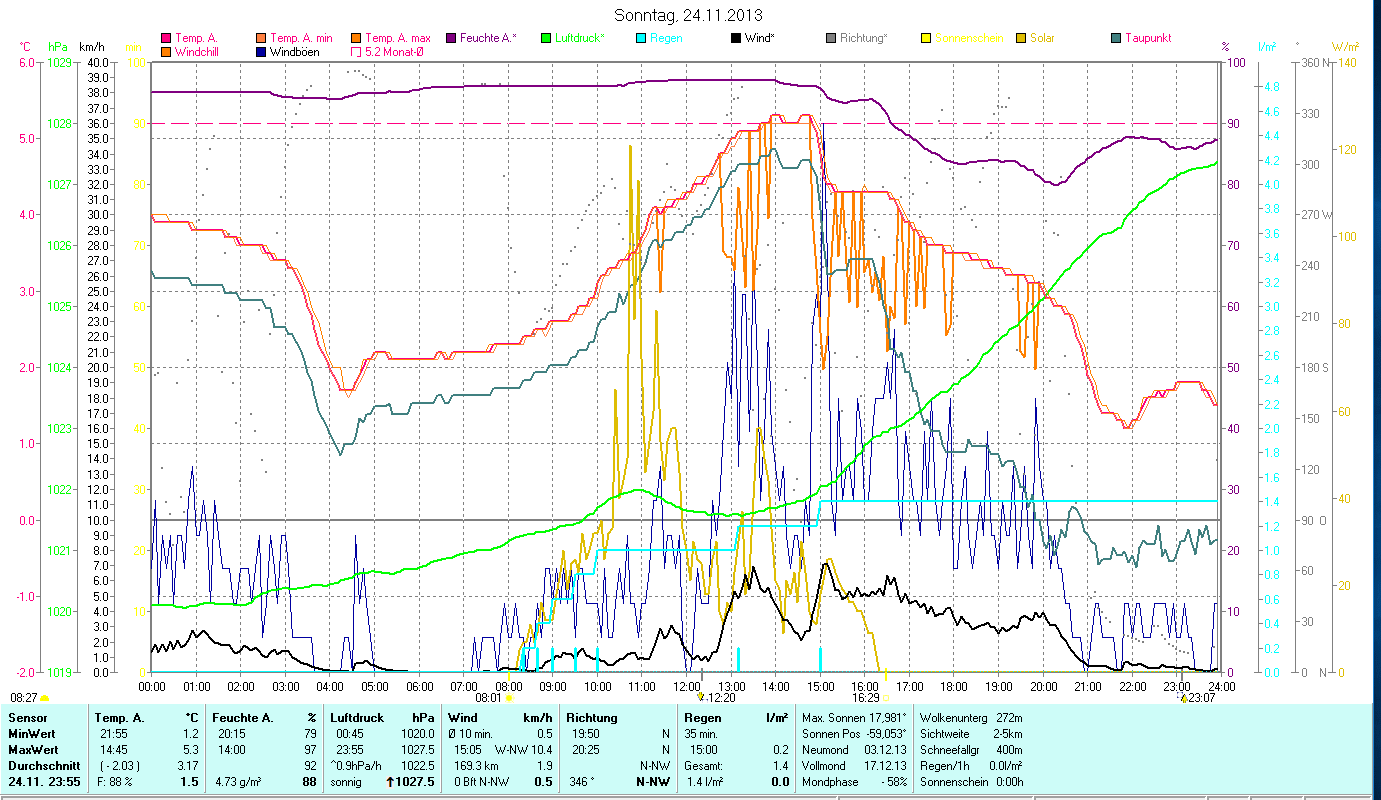The height and width of the screenshot is (800, 1381).
Task: Click the 346 ° wind direction value
Action: (581, 782)
